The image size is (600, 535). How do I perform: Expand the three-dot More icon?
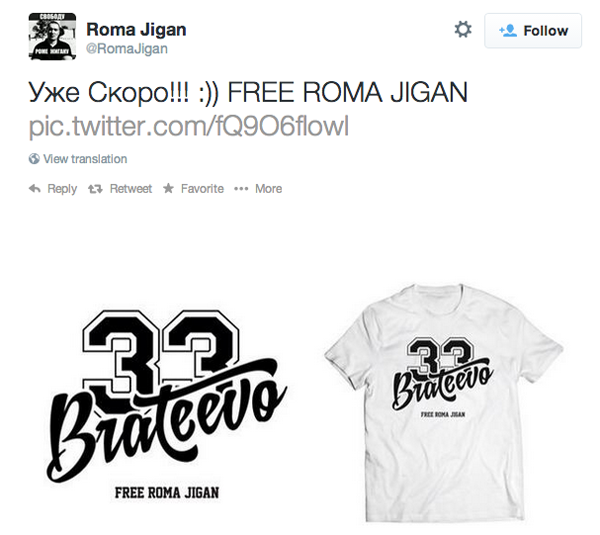[241, 189]
